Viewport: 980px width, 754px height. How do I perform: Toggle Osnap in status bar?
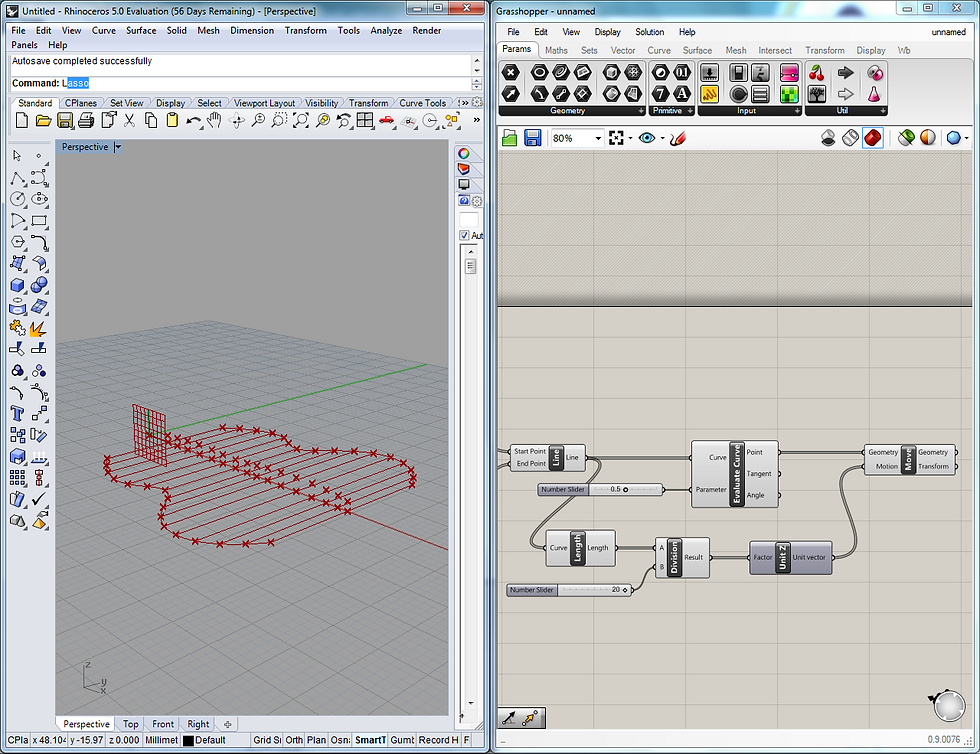pos(341,740)
